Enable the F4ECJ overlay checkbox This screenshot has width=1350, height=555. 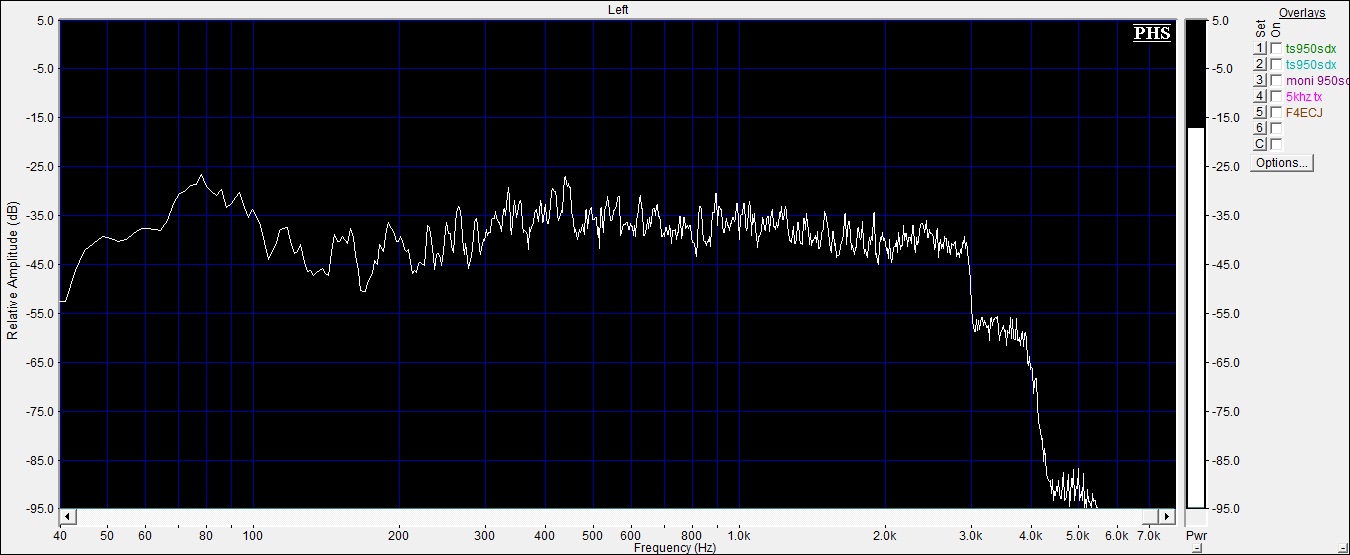pos(1276,112)
